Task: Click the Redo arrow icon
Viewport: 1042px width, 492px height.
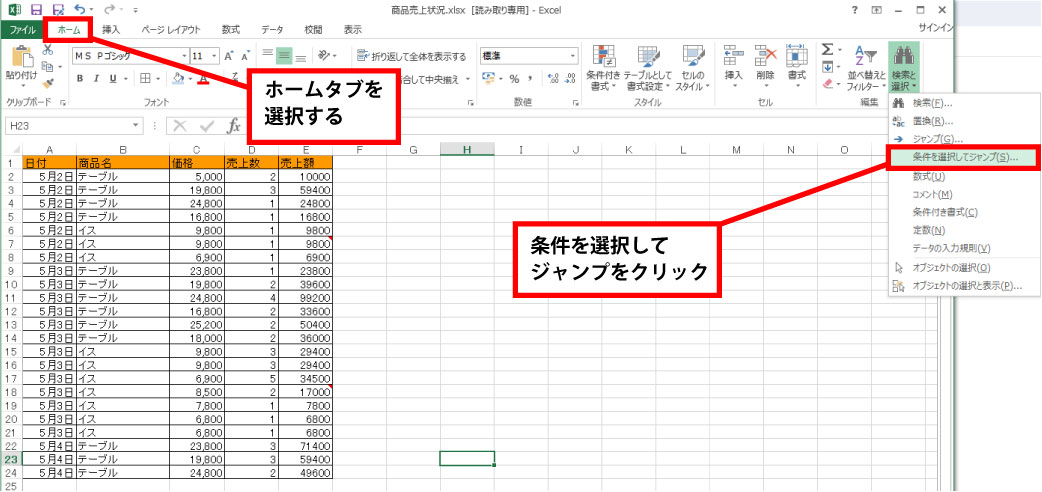Action: (x=111, y=10)
